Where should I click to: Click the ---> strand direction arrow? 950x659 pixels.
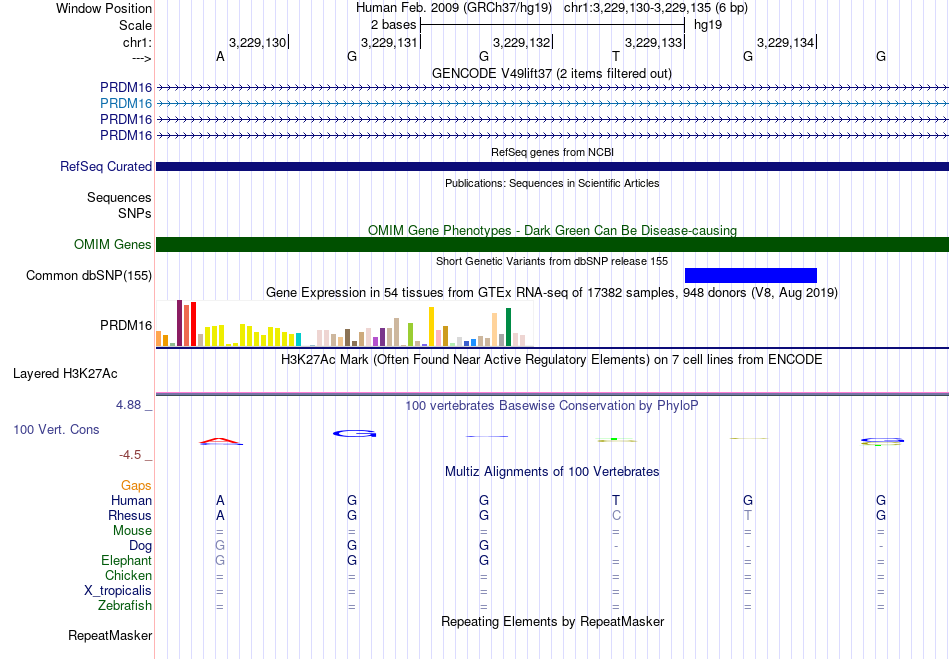[141, 58]
